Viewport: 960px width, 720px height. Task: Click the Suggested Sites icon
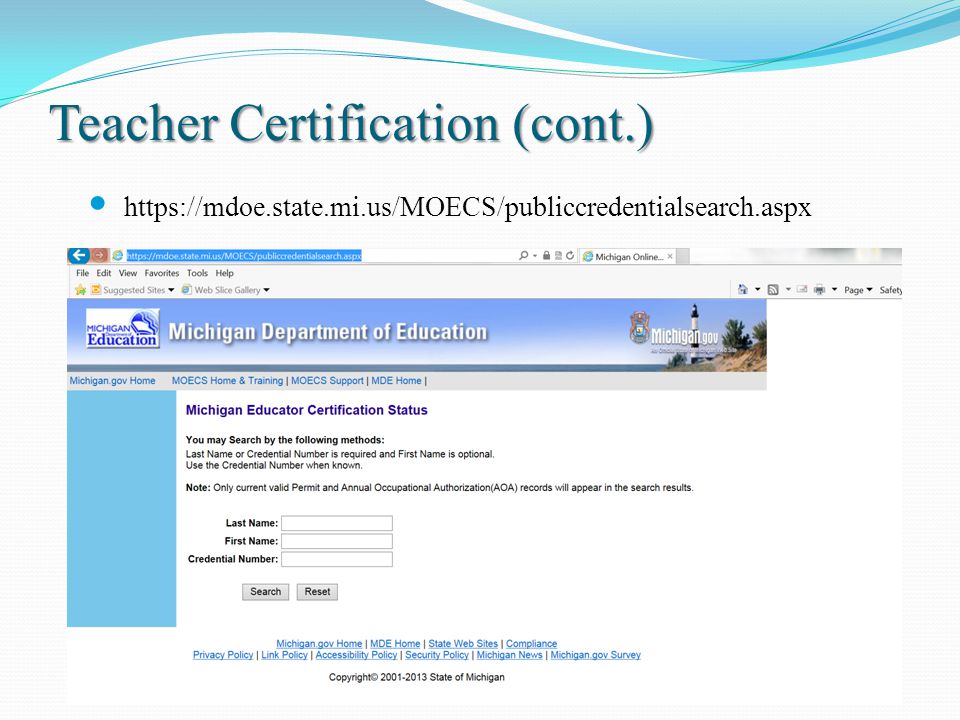(96, 290)
